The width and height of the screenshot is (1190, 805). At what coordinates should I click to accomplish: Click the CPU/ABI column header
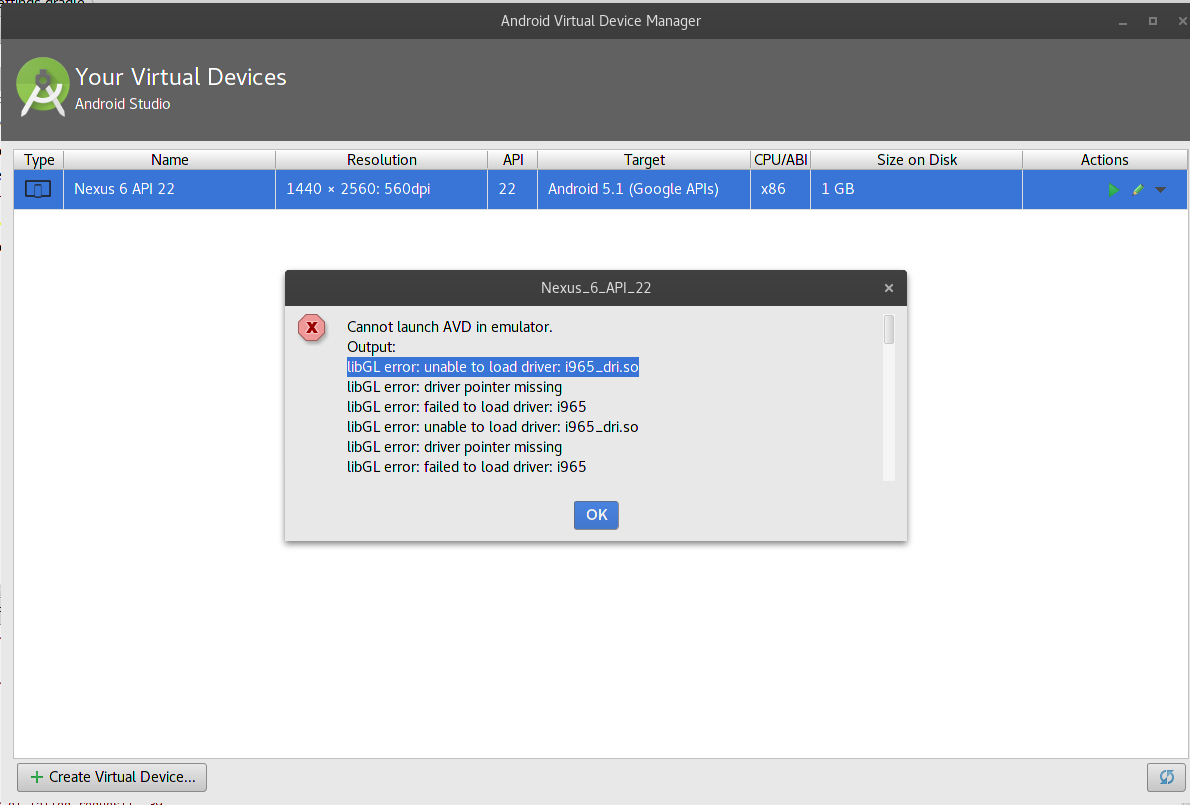780,159
